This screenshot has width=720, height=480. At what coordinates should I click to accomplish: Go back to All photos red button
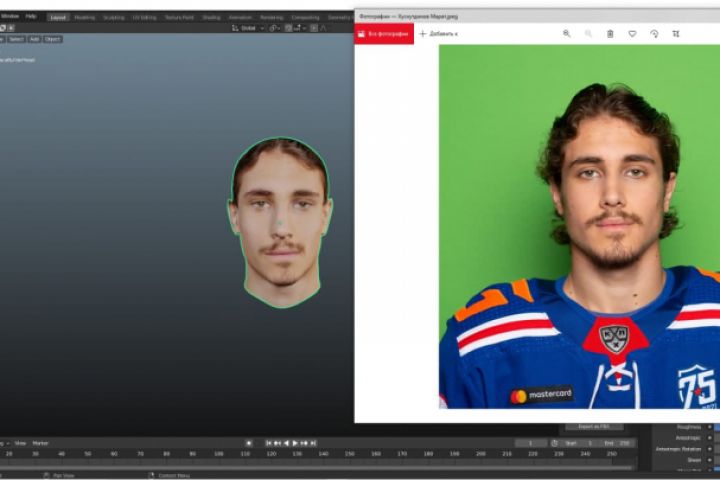(384, 34)
